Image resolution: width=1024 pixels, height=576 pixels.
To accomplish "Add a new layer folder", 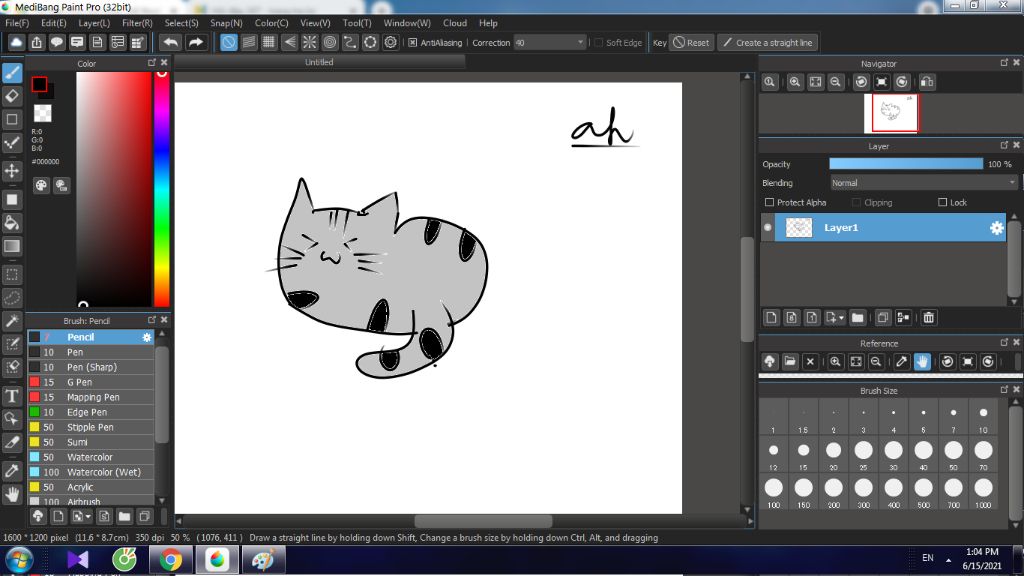I will 857,317.
